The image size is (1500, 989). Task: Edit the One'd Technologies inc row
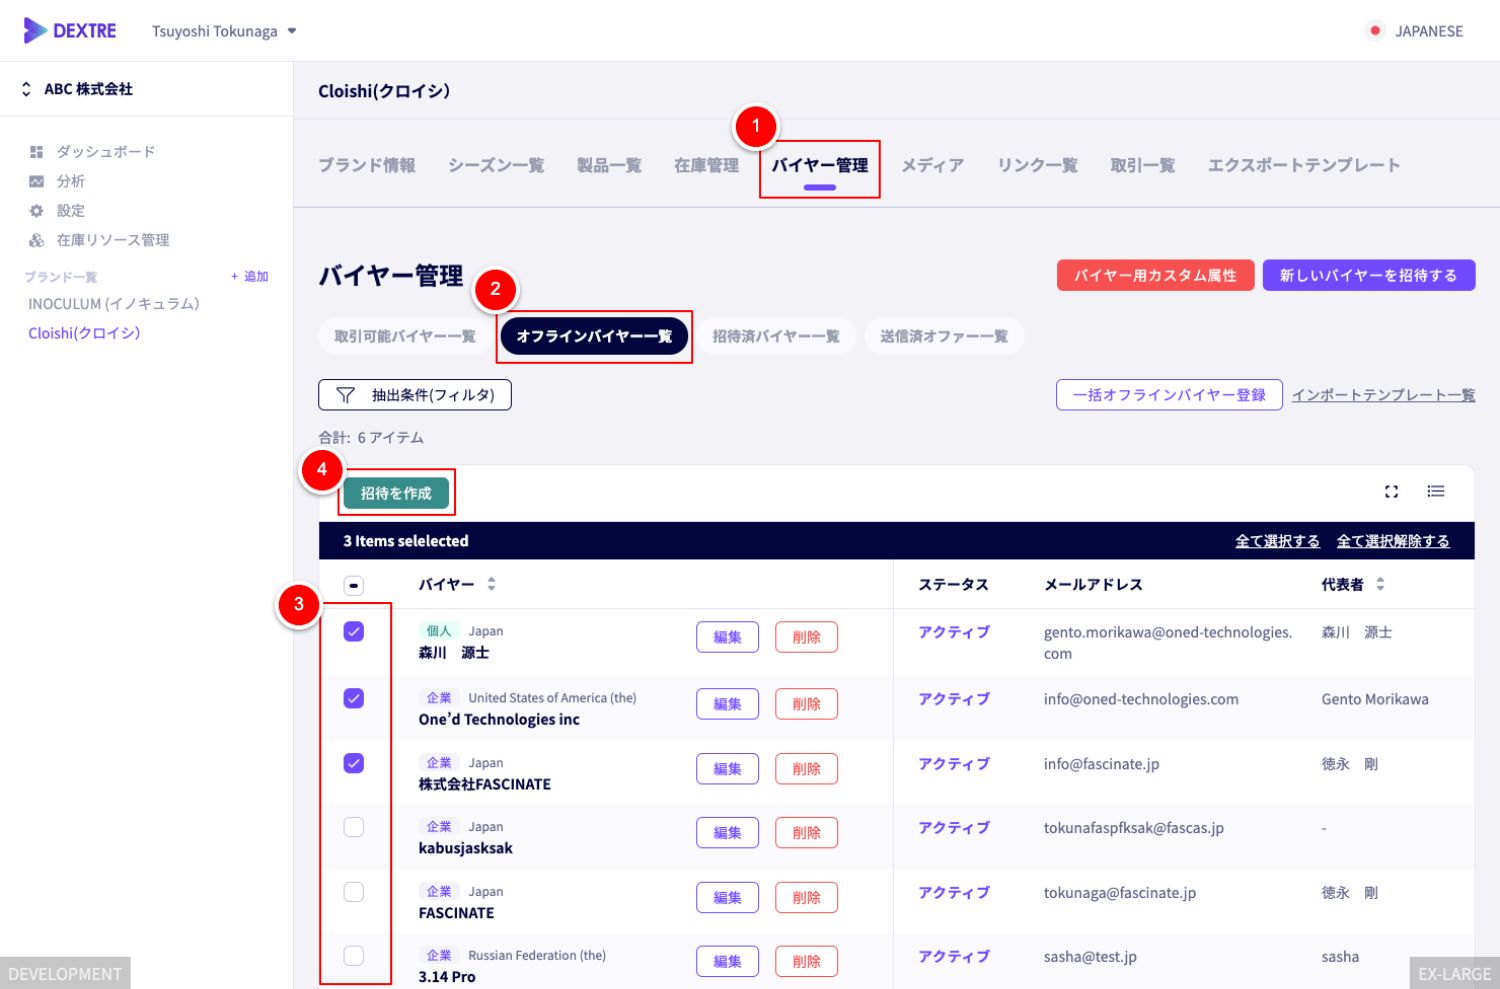[728, 704]
